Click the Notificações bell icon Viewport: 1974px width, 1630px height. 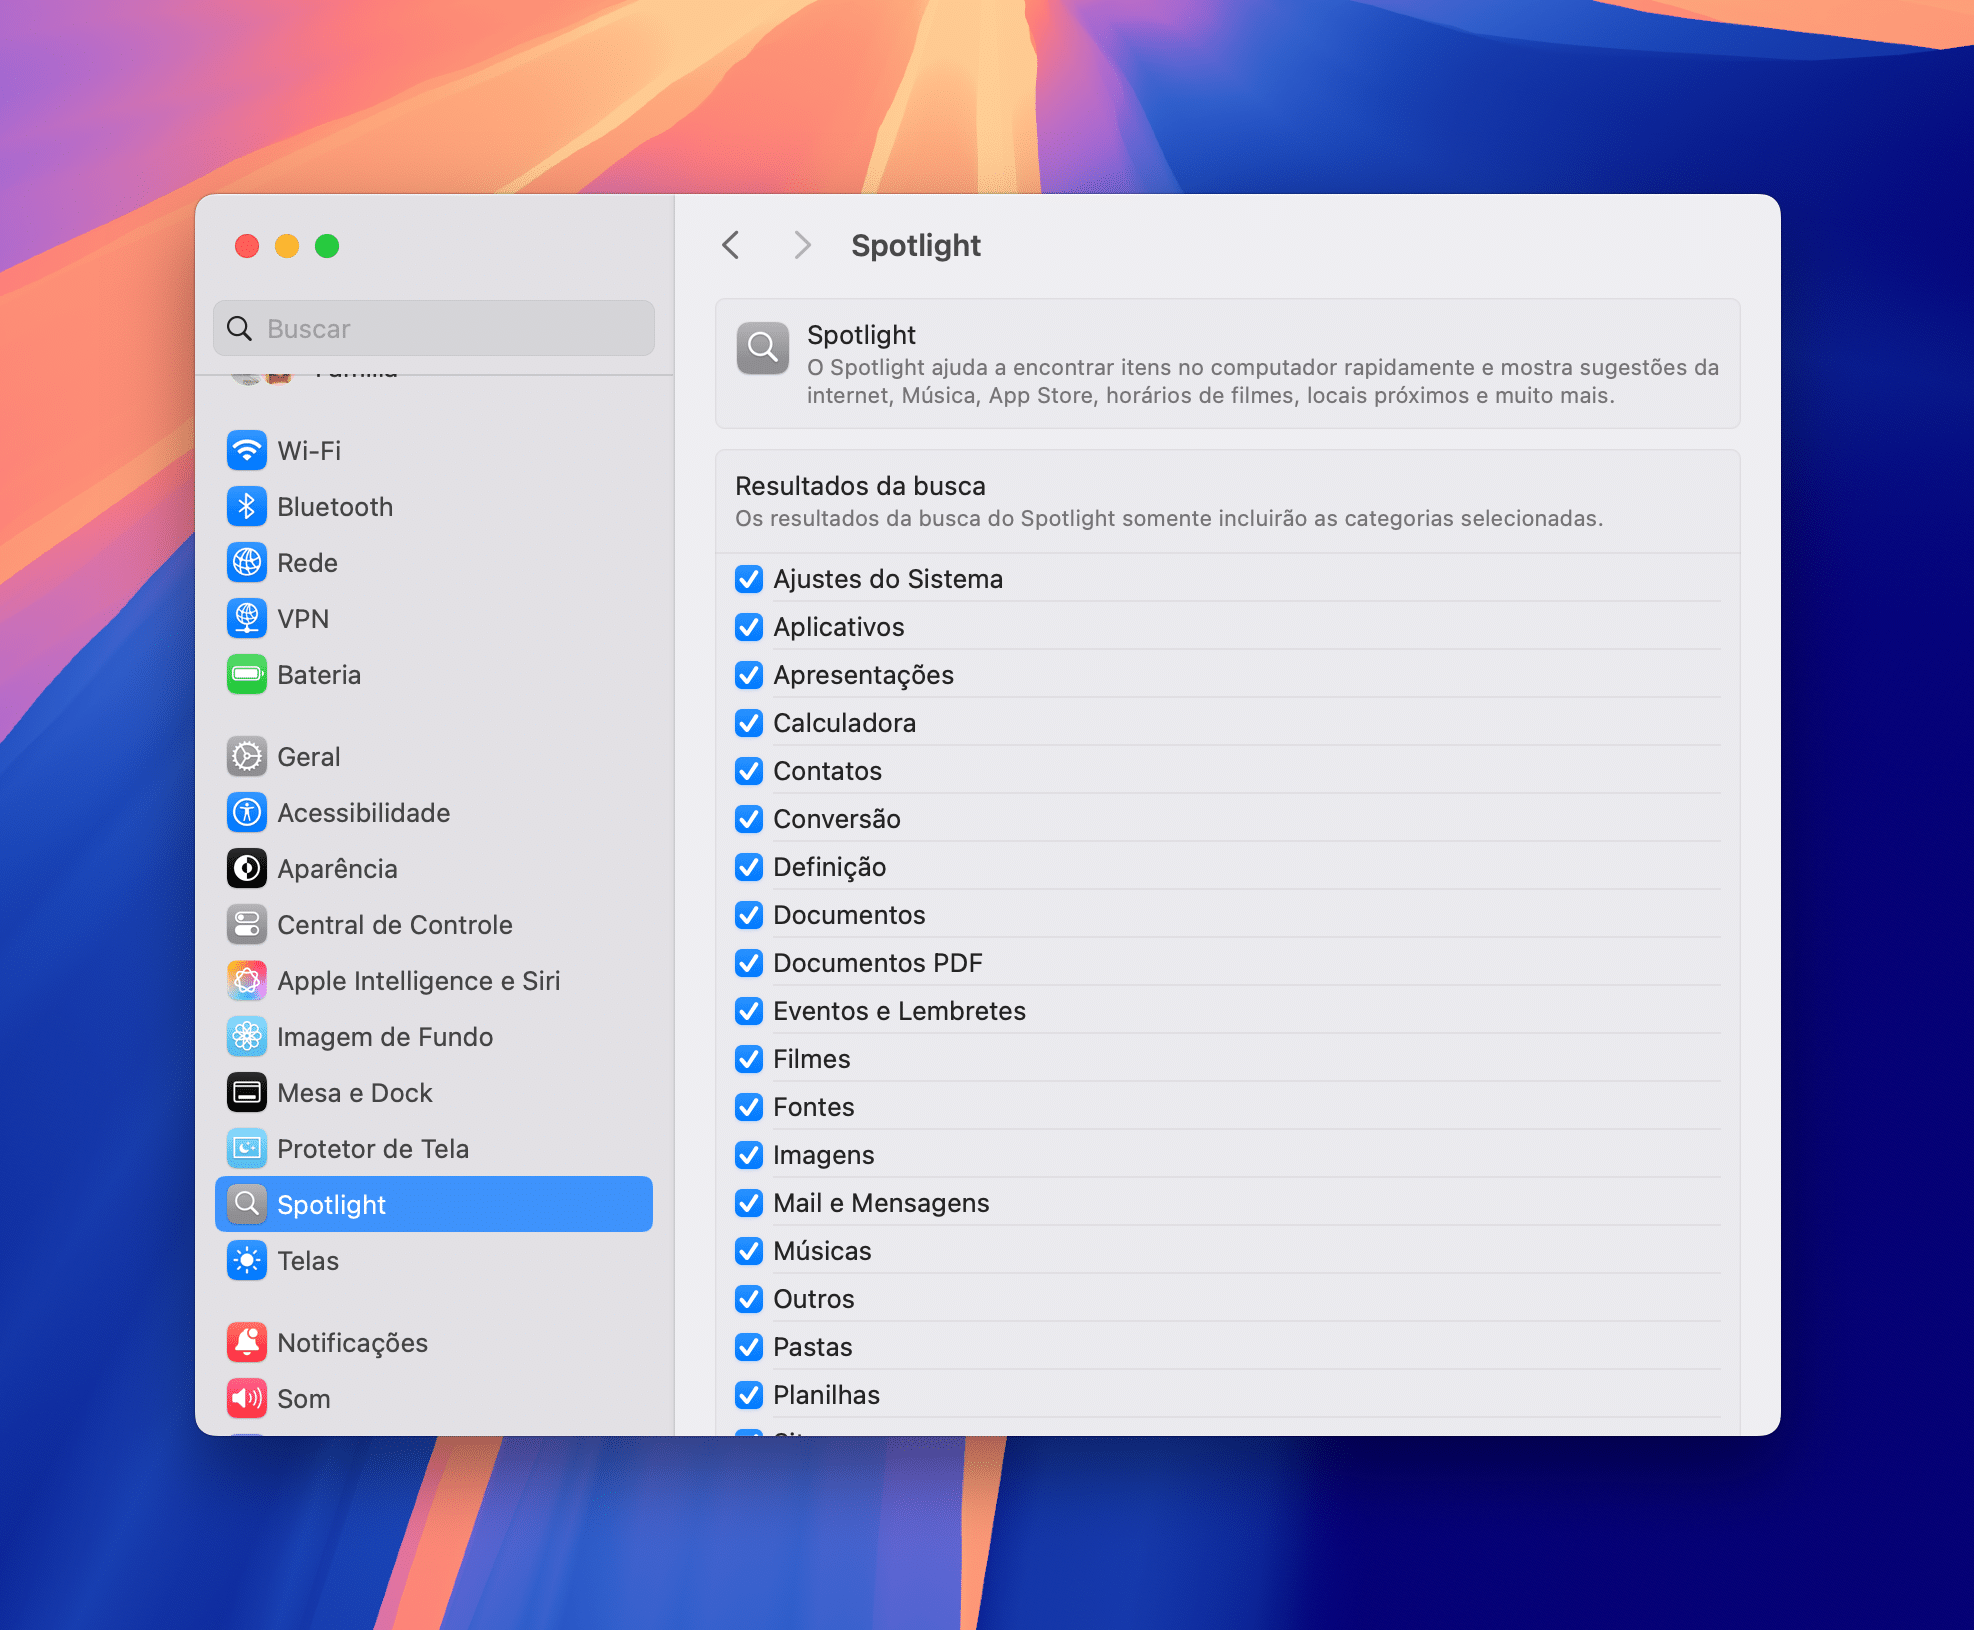point(247,1343)
